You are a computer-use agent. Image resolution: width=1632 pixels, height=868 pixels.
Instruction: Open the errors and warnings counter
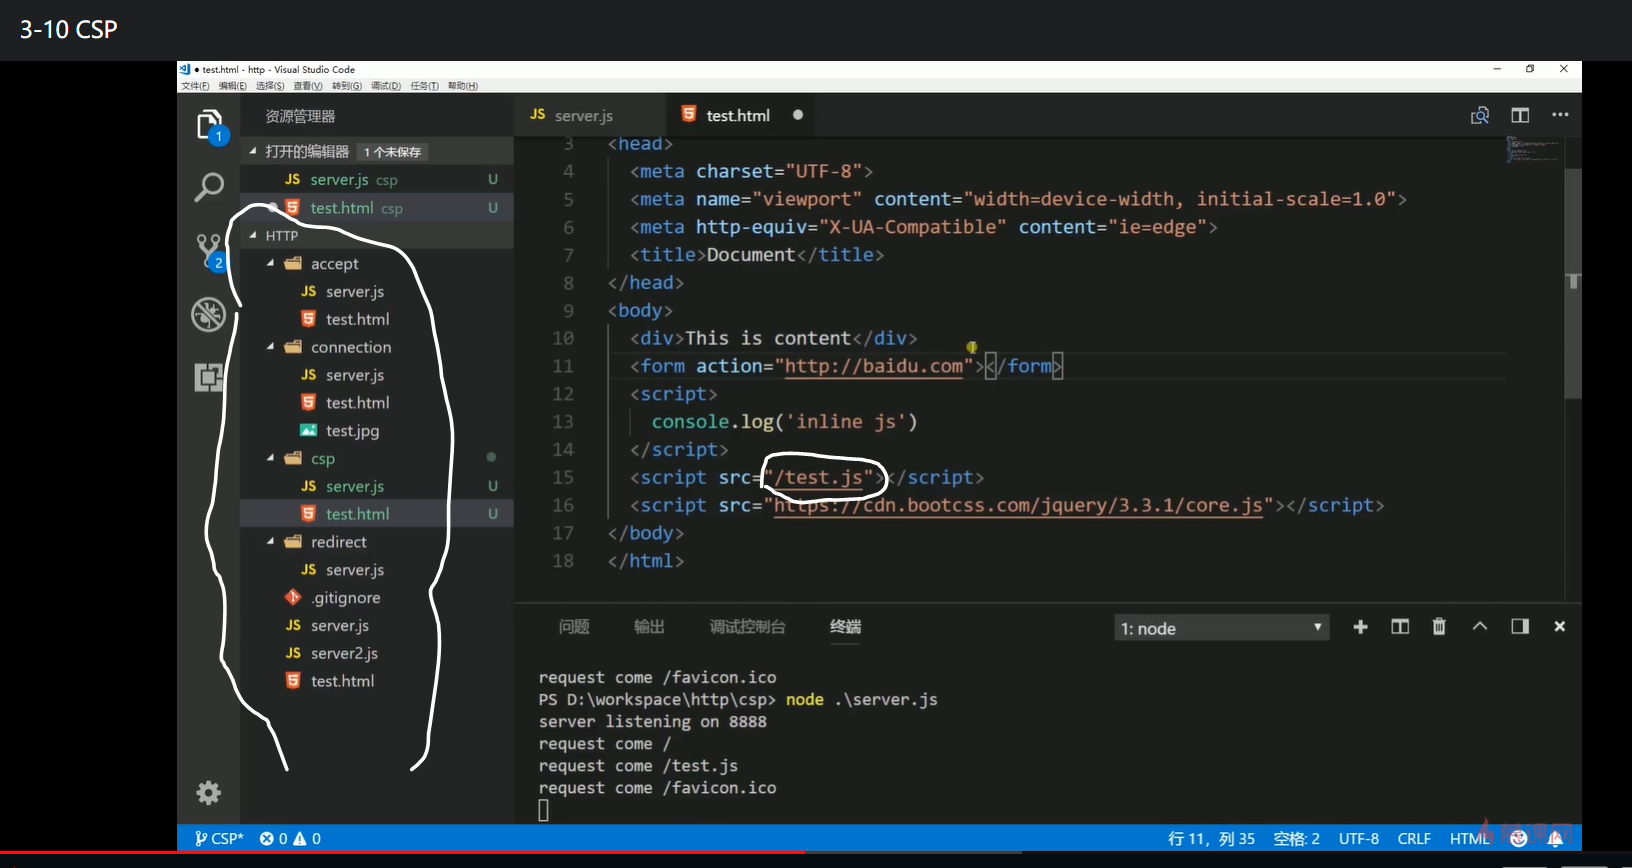[290, 839]
